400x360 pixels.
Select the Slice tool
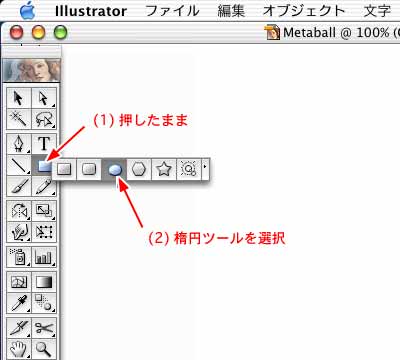(19, 328)
